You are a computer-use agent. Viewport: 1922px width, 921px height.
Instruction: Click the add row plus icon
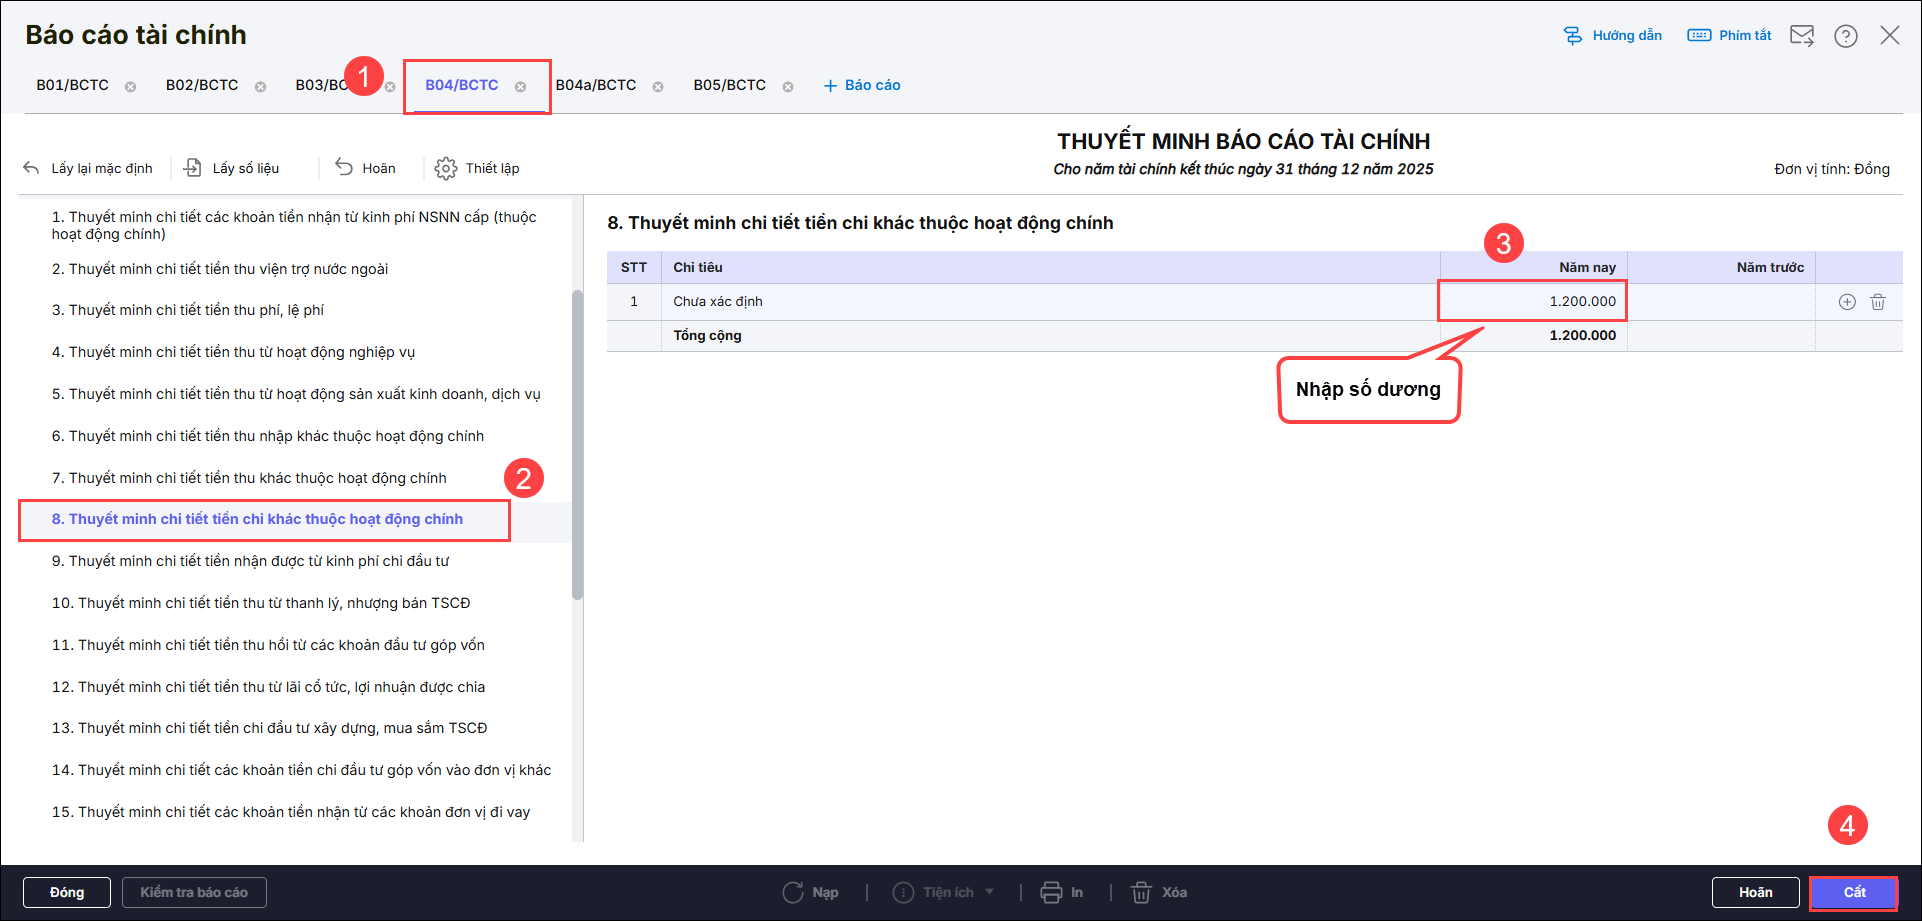pos(1847,302)
